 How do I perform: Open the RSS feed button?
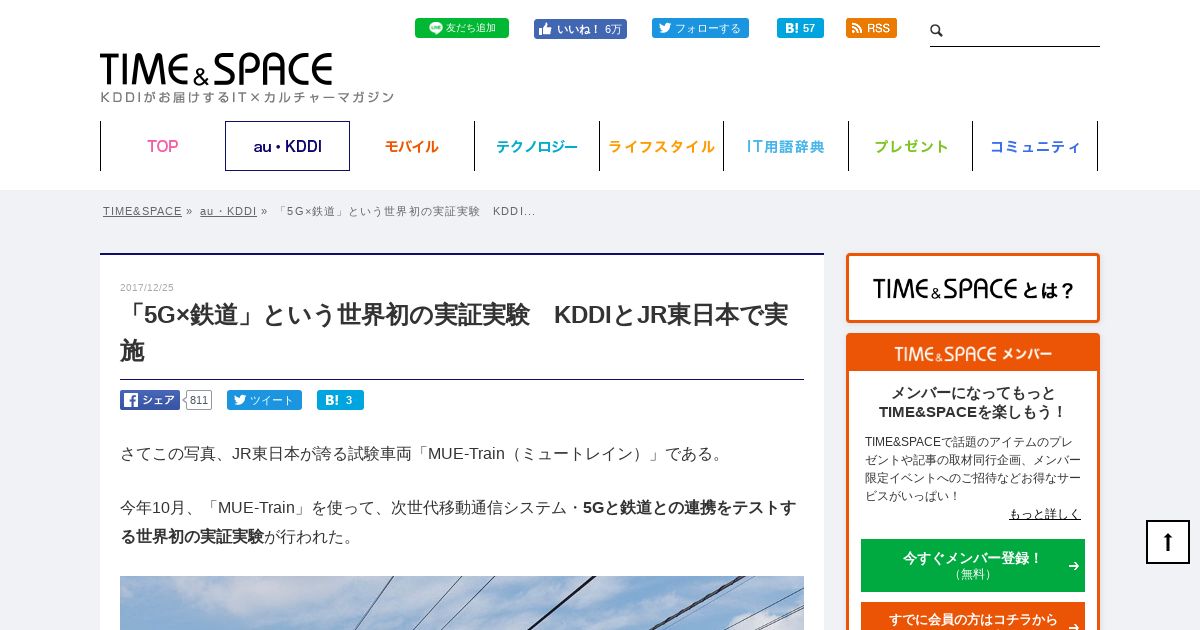pos(871,28)
